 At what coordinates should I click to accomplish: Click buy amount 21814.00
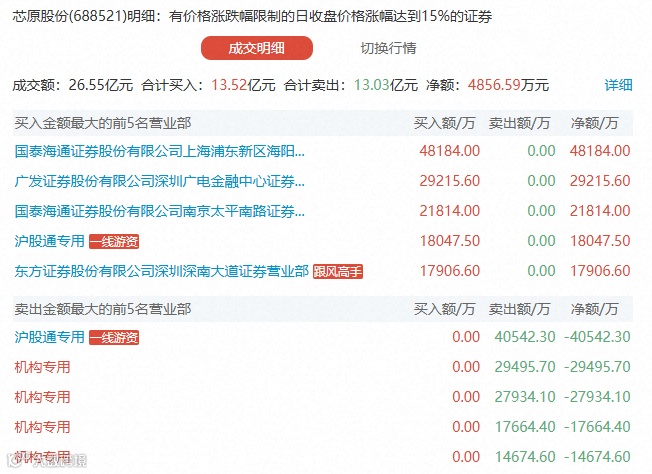[x=449, y=211]
